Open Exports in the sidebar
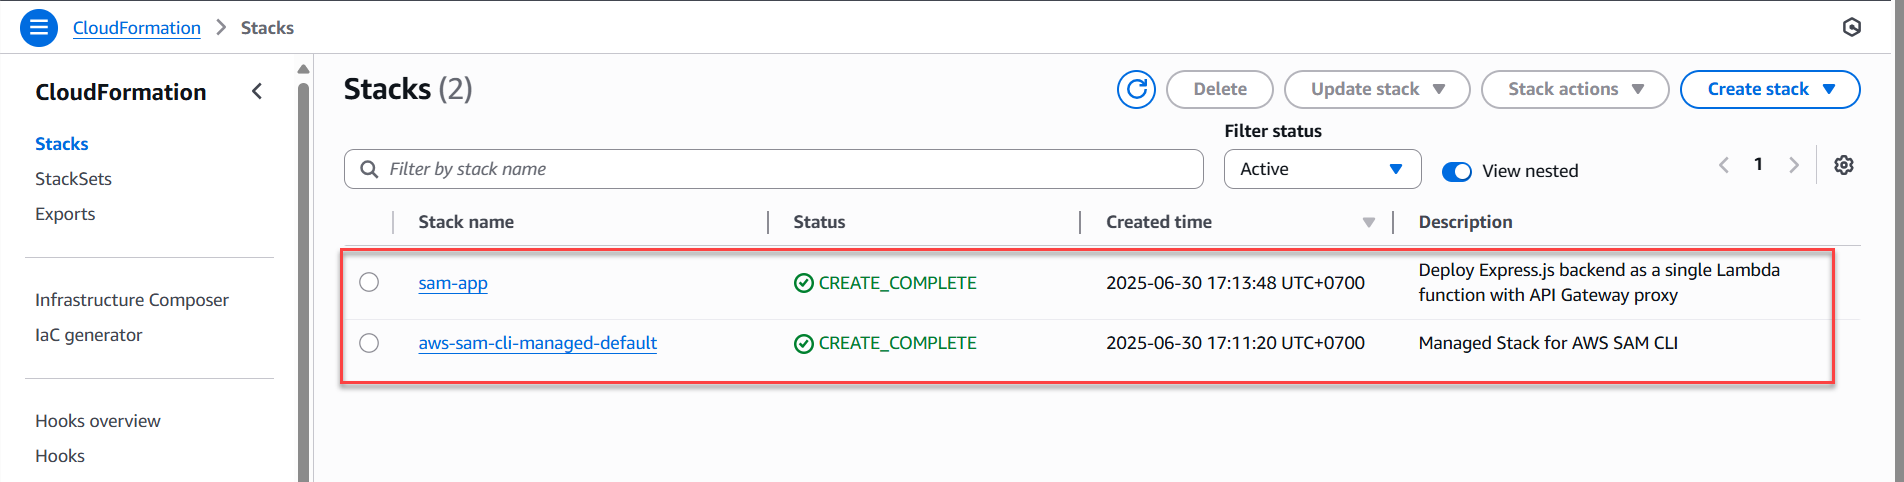This screenshot has width=1904, height=482. pos(65,214)
